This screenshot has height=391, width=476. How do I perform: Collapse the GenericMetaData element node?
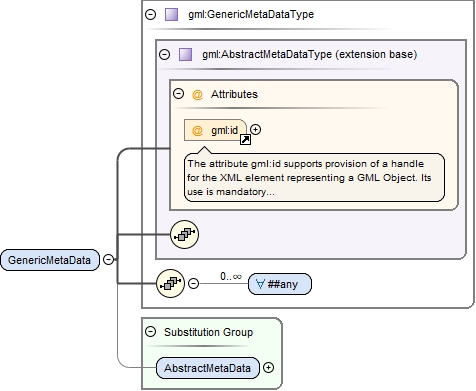click(108, 259)
